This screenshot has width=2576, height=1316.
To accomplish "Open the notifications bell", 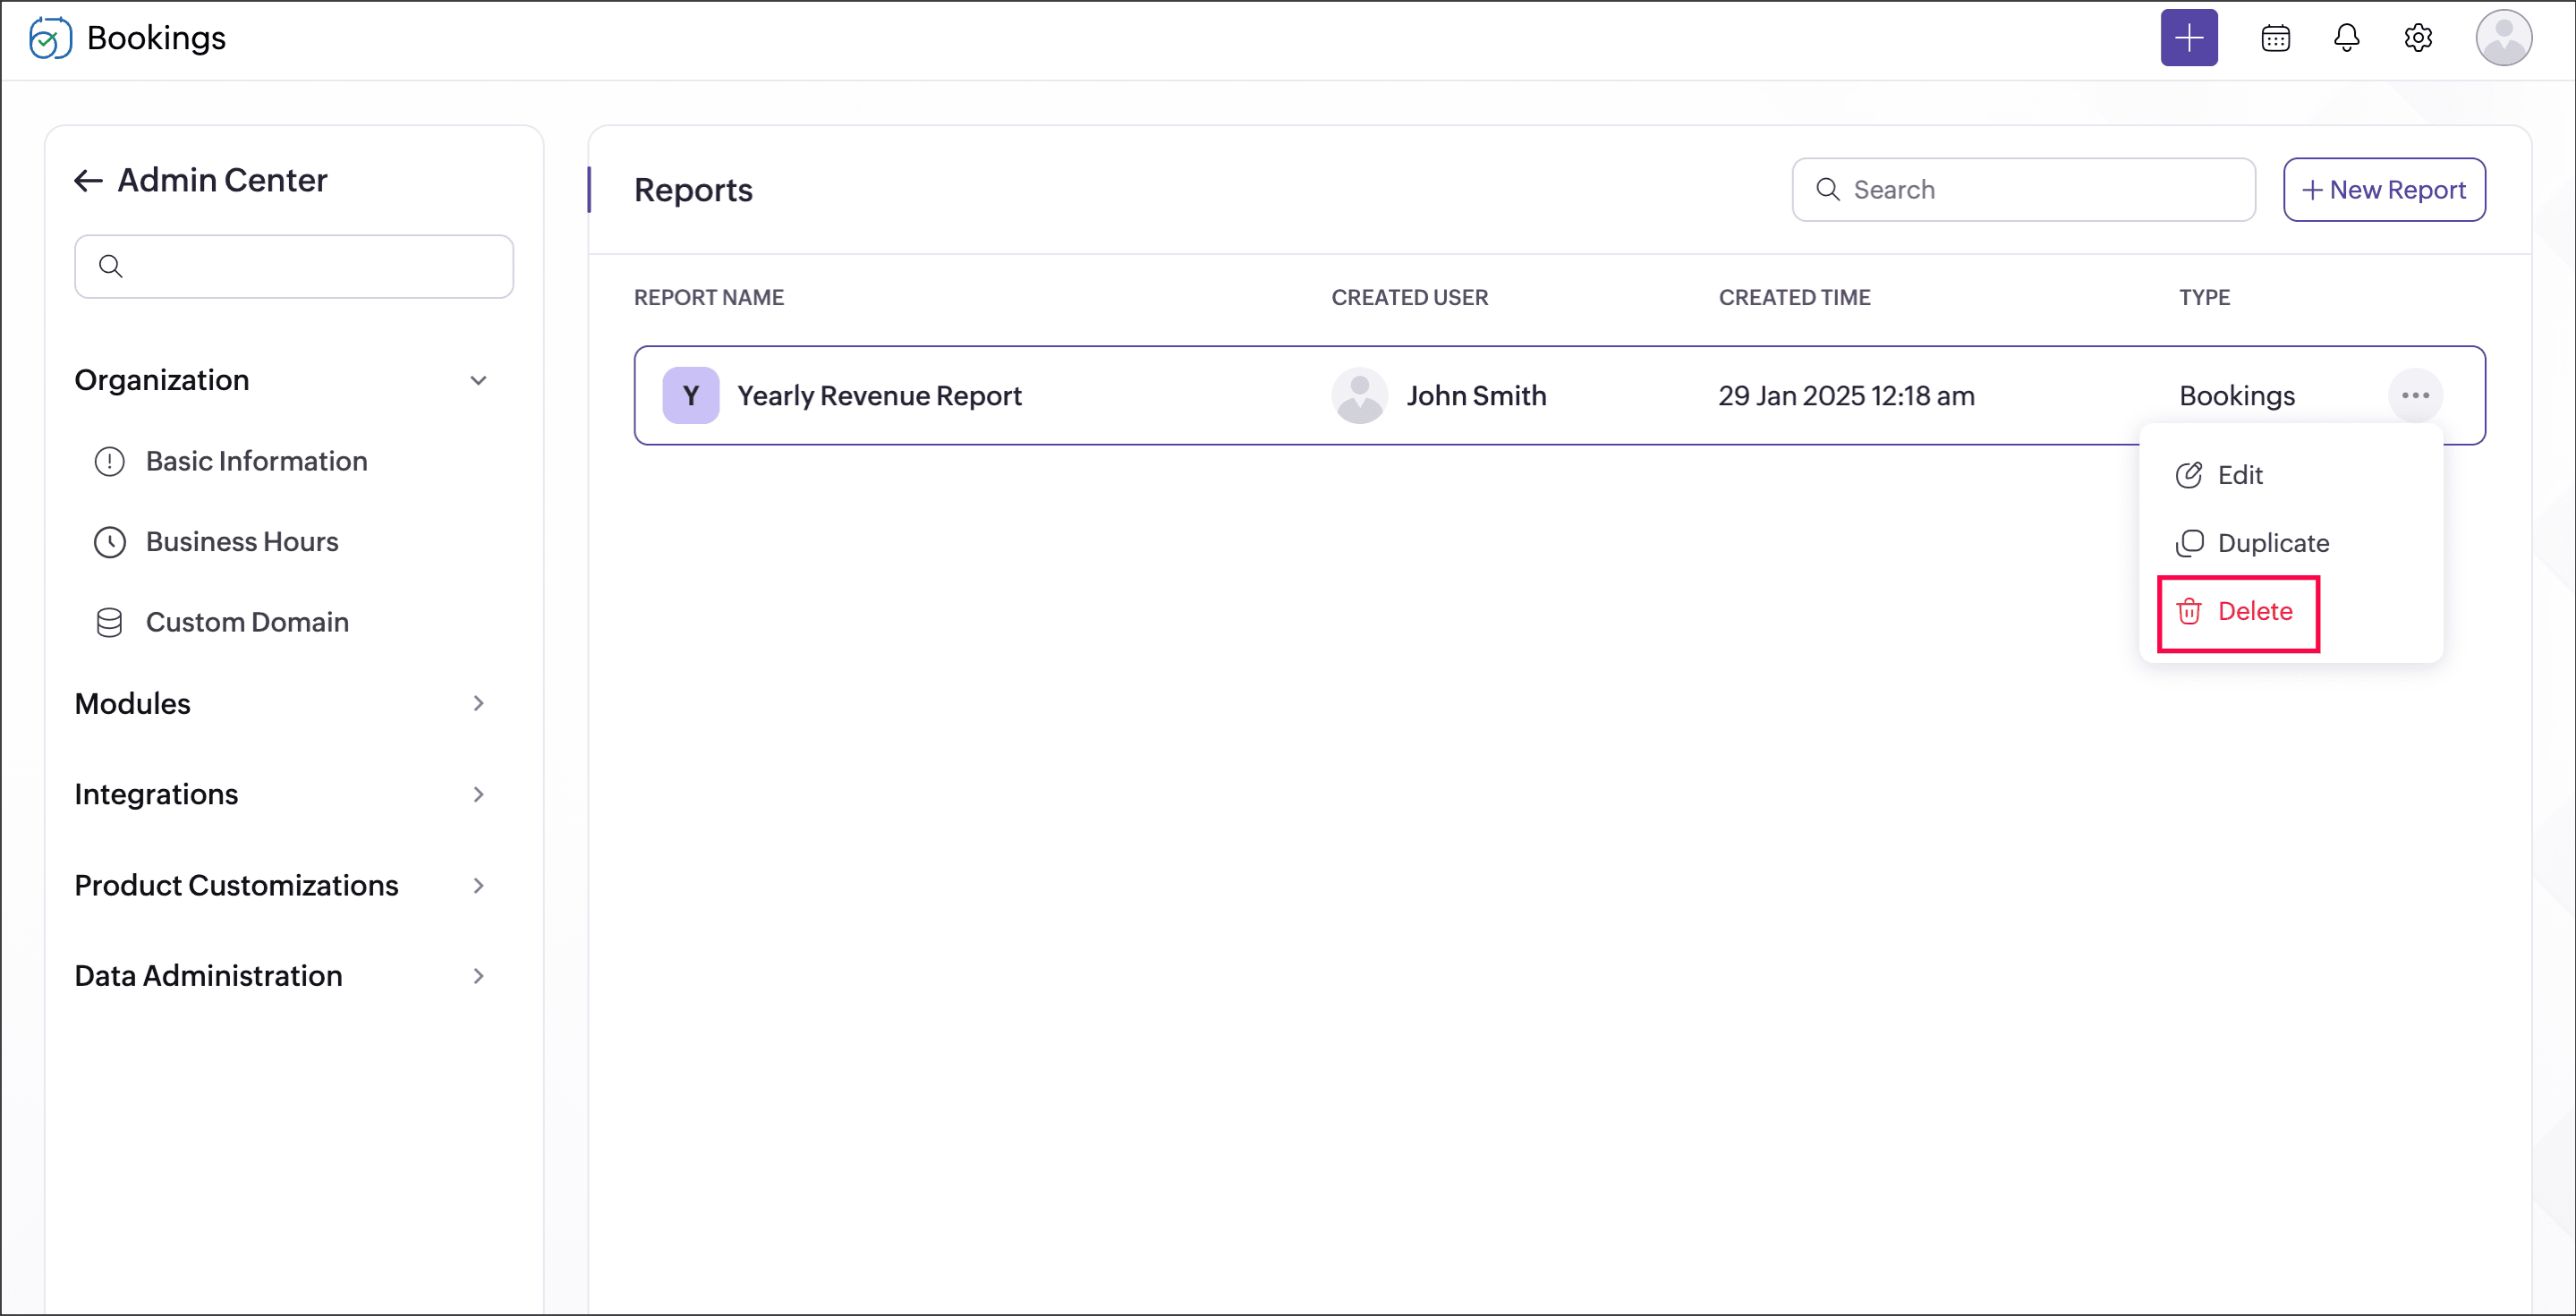I will (x=2346, y=38).
